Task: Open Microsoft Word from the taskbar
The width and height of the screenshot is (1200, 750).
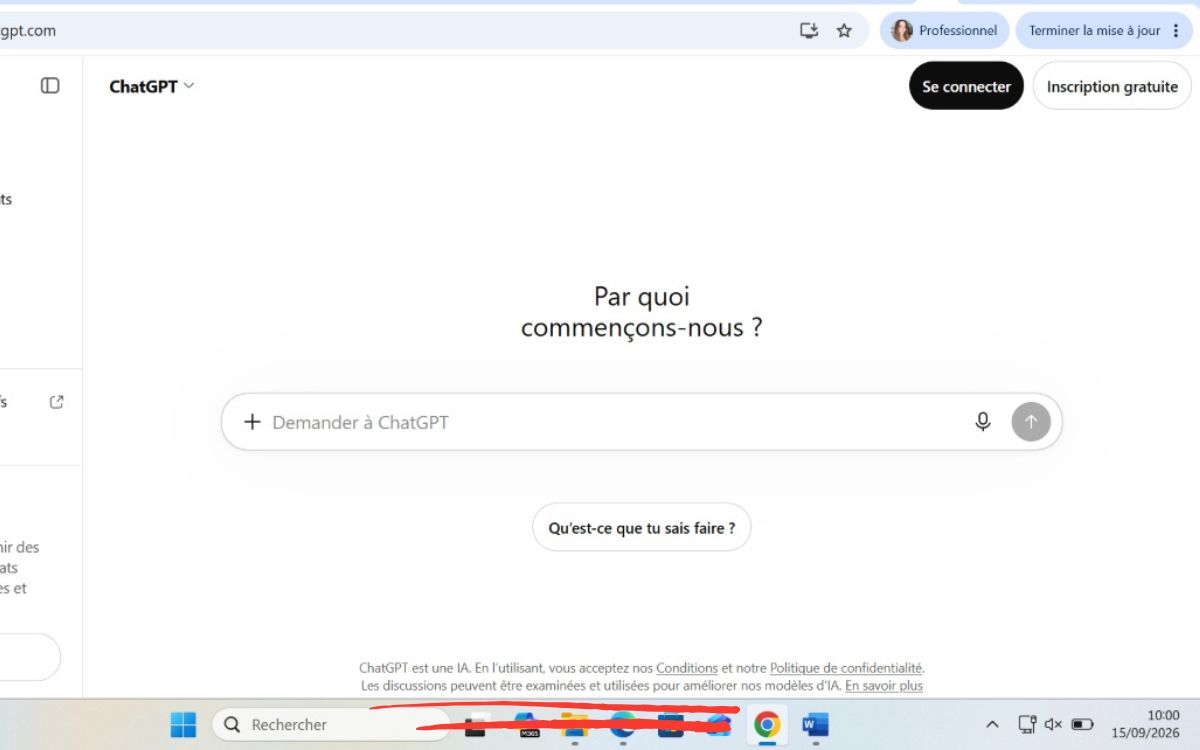Action: pyautogui.click(x=815, y=724)
